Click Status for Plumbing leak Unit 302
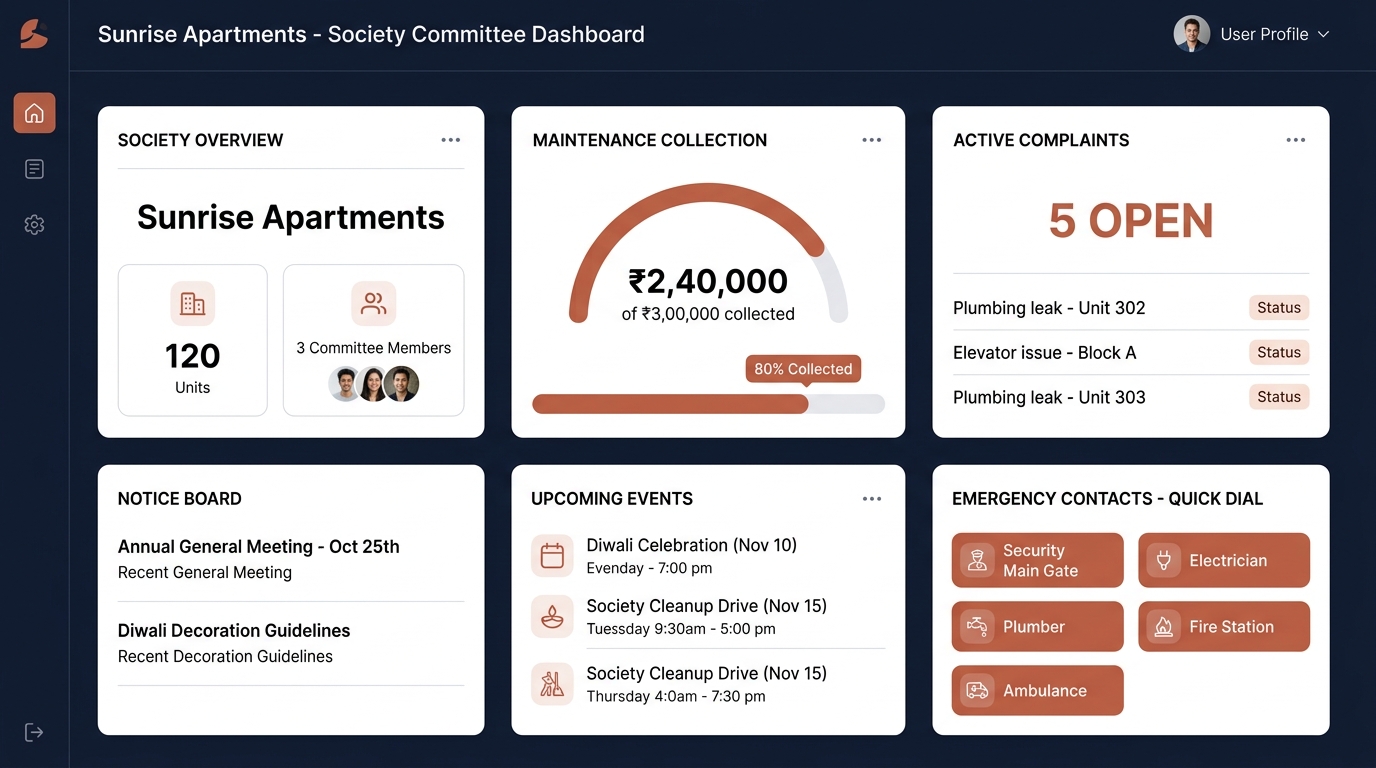Viewport: 1376px width, 768px height. (1279, 308)
